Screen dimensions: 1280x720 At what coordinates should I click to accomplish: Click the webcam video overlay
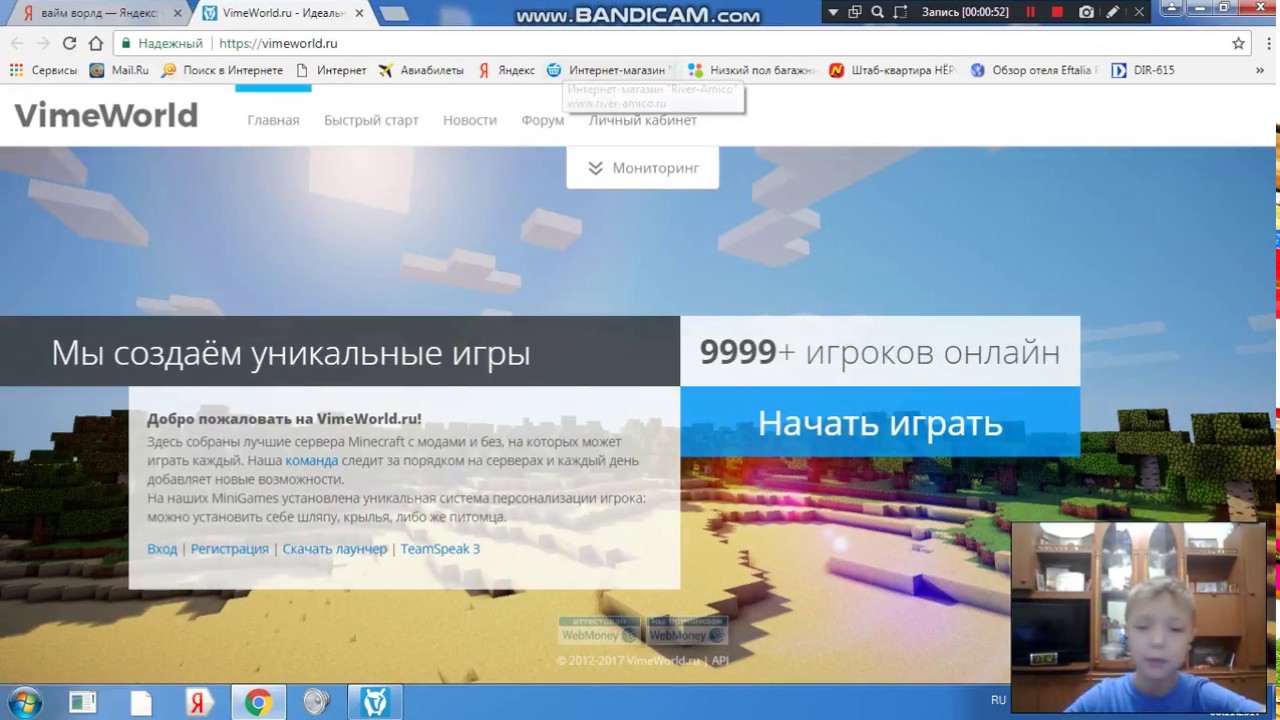point(1138,617)
